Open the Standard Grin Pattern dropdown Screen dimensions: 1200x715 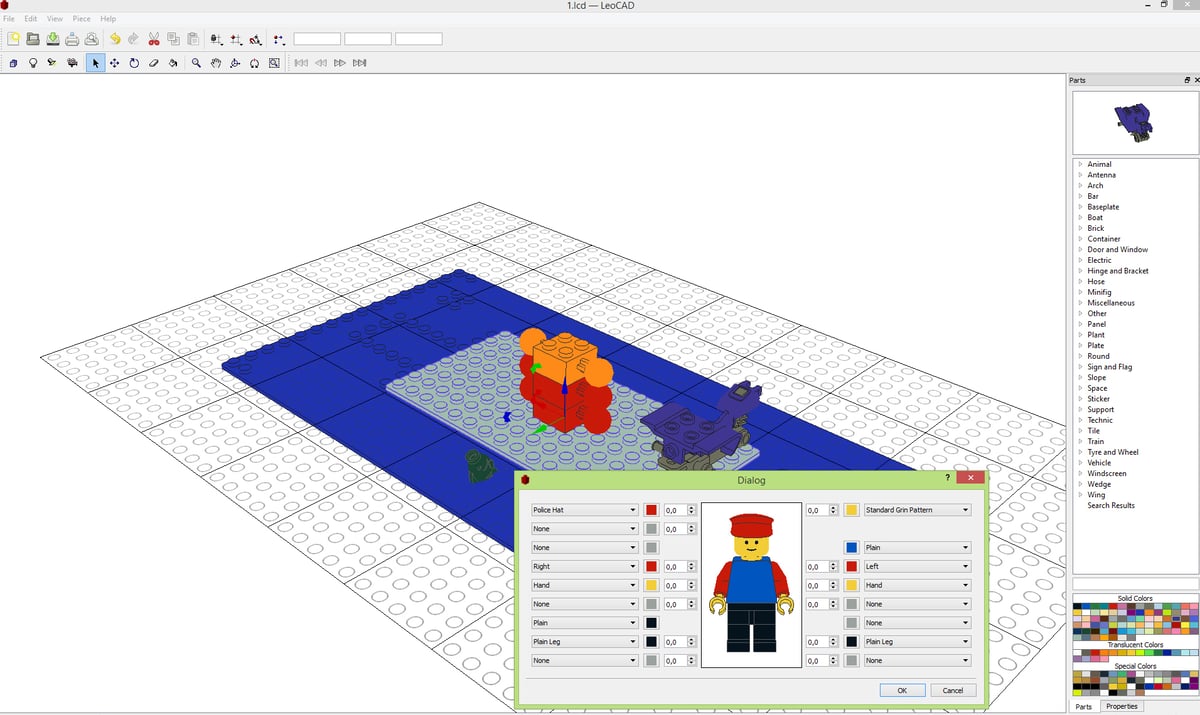tap(917, 510)
